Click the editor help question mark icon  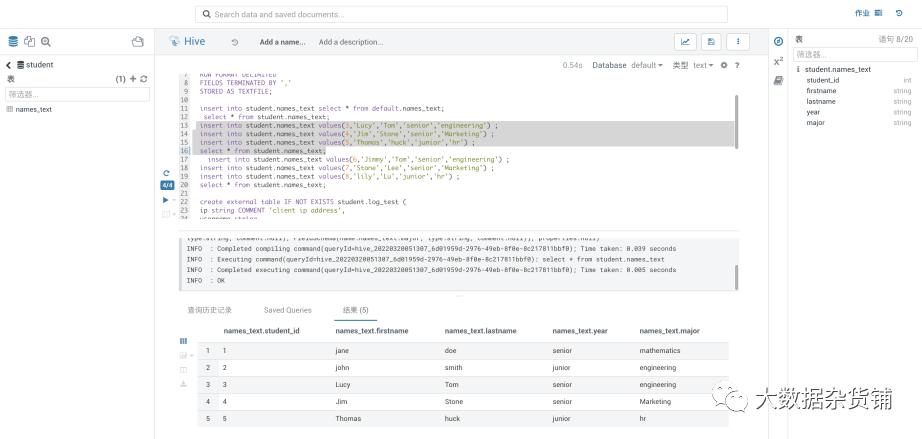point(737,65)
